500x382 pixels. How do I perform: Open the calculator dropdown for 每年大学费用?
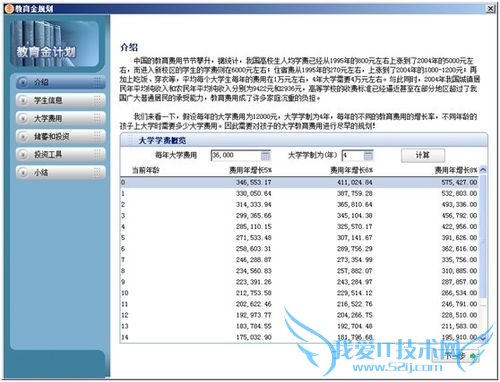click(266, 155)
